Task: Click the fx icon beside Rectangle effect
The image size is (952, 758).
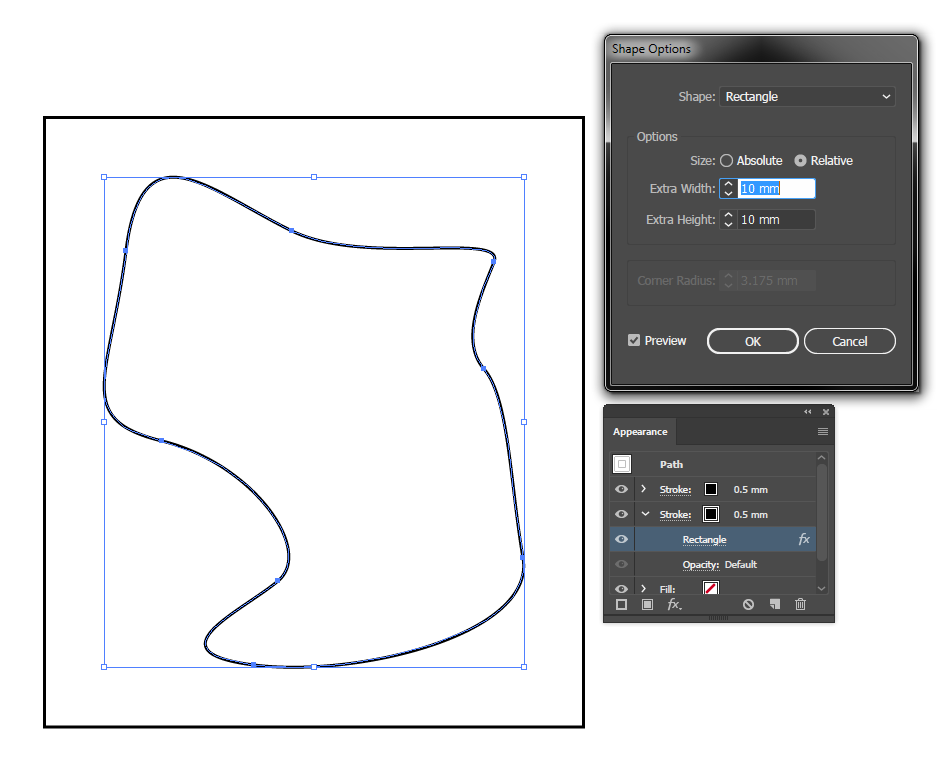Action: coord(806,539)
